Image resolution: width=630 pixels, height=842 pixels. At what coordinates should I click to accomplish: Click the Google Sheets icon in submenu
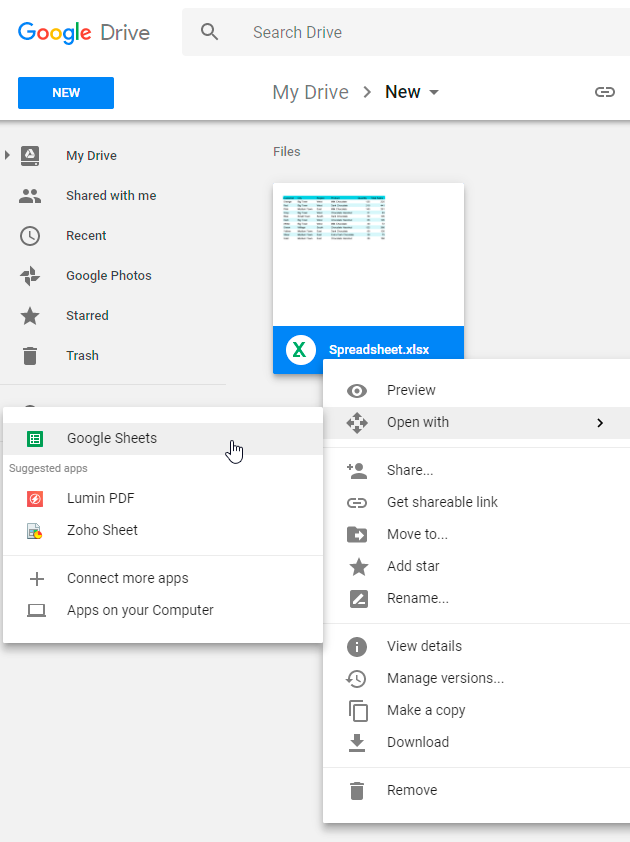(35, 438)
